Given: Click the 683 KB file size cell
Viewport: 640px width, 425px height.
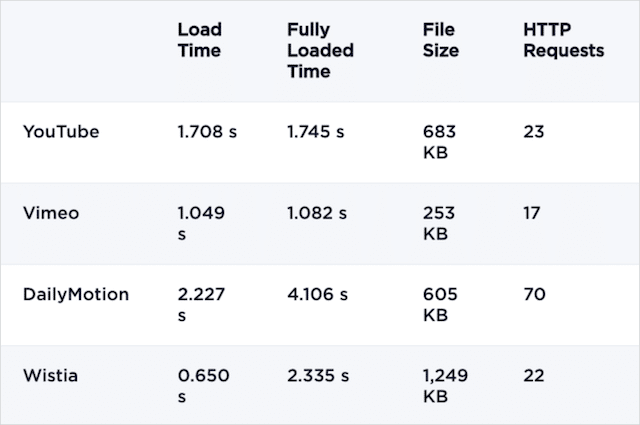Looking at the screenshot, I should pyautogui.click(x=439, y=142).
